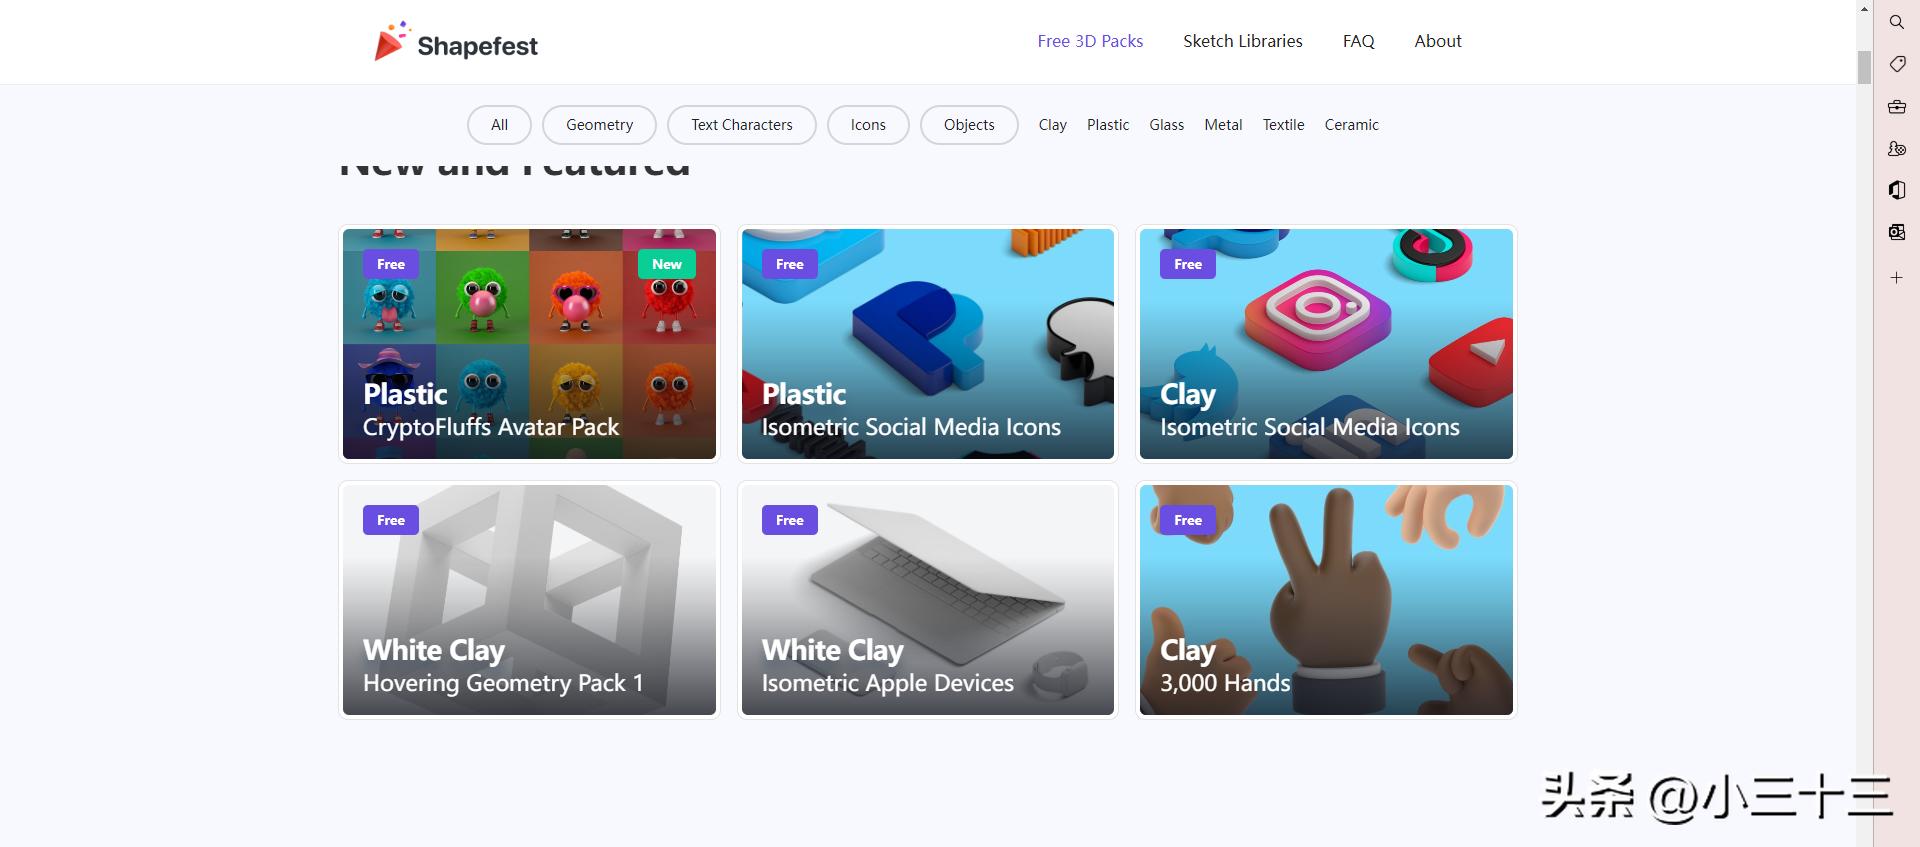
Task: Click the Shapefest logo
Action: click(x=456, y=42)
